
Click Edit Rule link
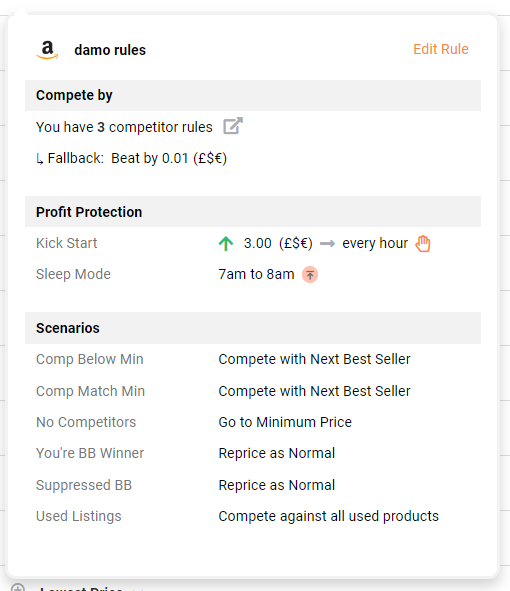click(441, 49)
